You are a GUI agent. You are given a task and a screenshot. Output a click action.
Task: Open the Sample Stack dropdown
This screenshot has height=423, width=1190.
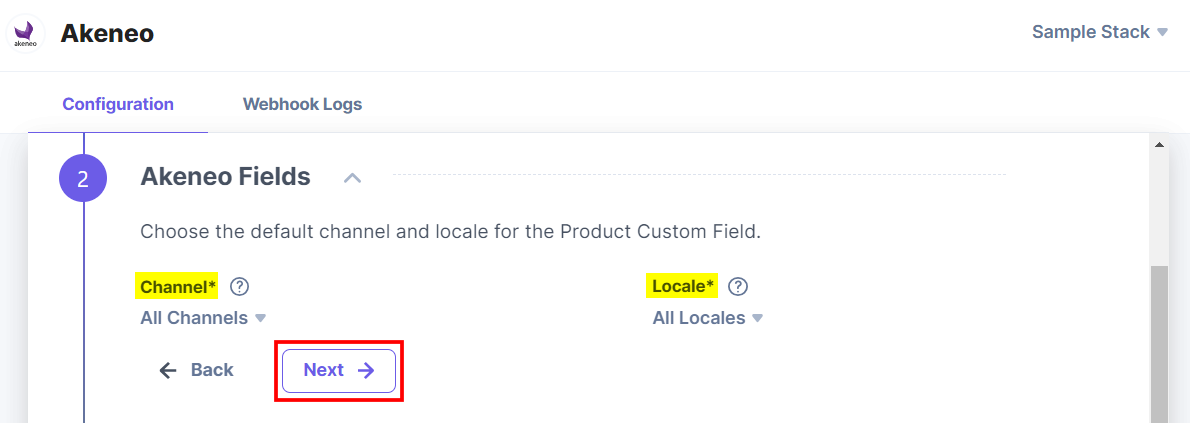1100,32
